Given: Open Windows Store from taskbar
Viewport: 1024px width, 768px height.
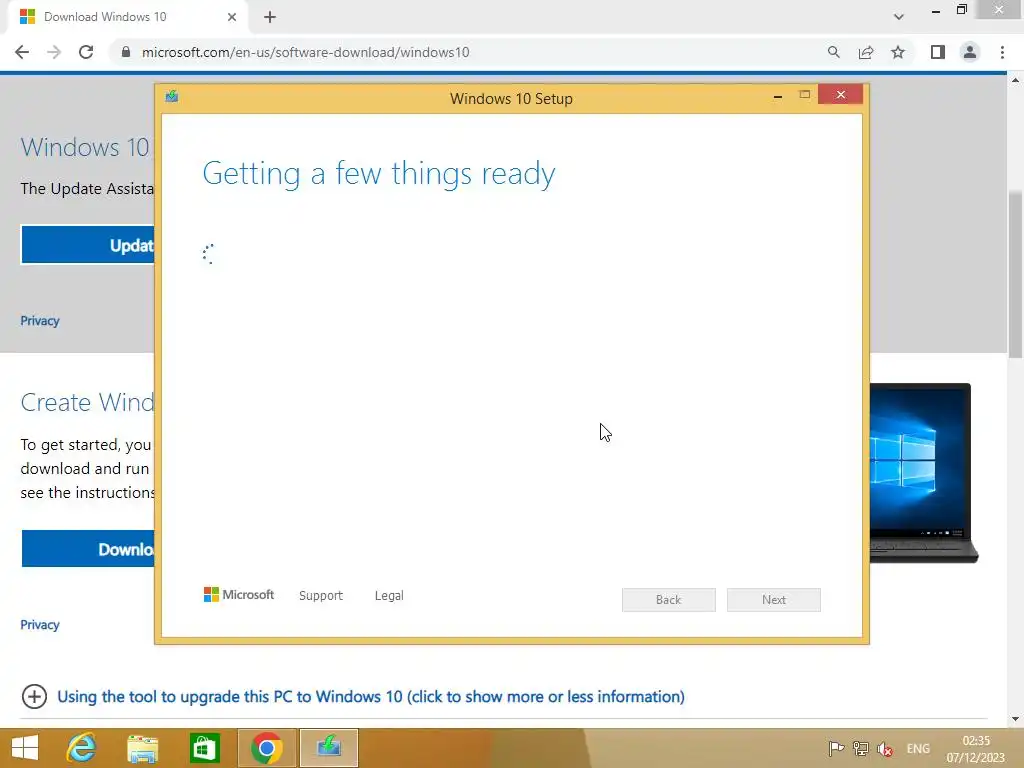Looking at the screenshot, I should click(x=204, y=748).
